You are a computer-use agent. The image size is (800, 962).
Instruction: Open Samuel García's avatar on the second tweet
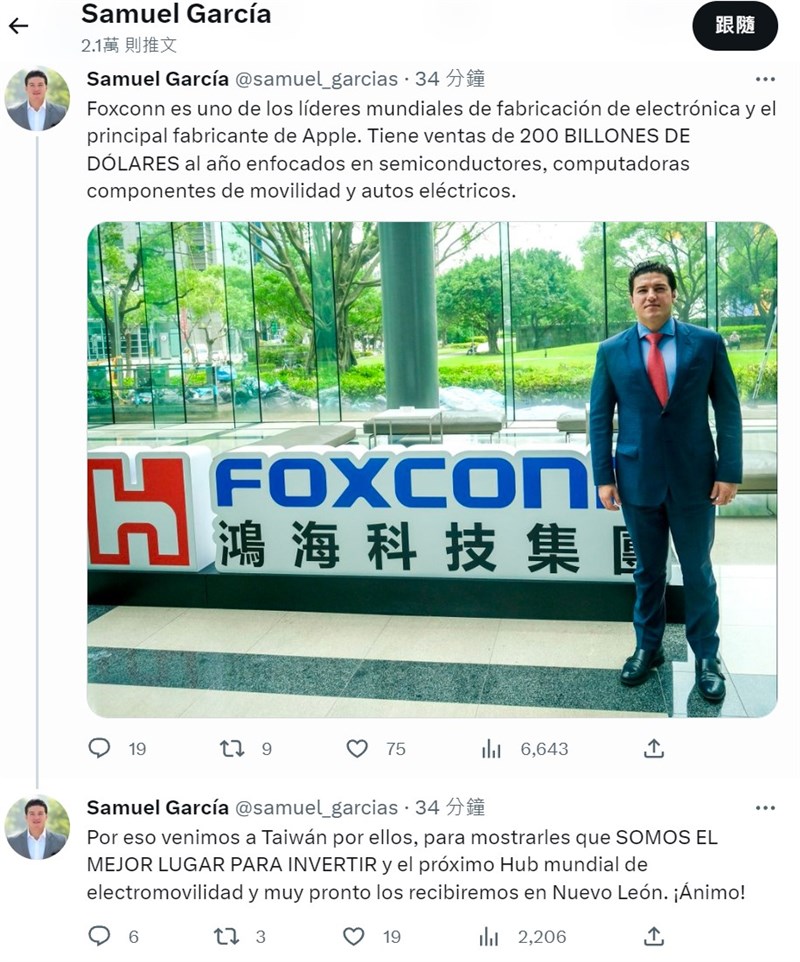37,828
